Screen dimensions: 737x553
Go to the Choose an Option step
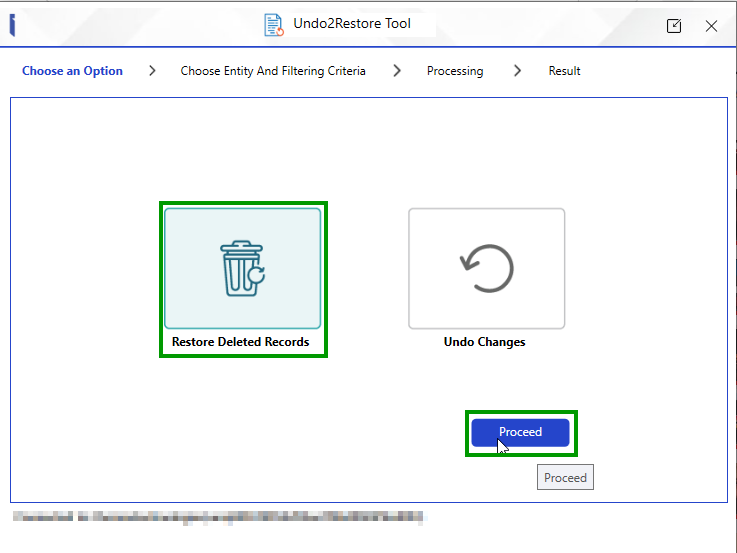[72, 71]
